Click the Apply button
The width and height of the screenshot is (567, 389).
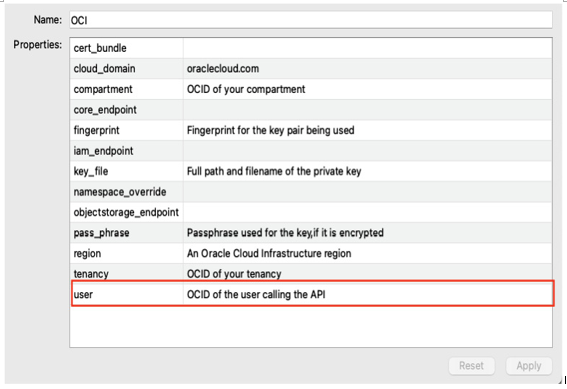[529, 366]
